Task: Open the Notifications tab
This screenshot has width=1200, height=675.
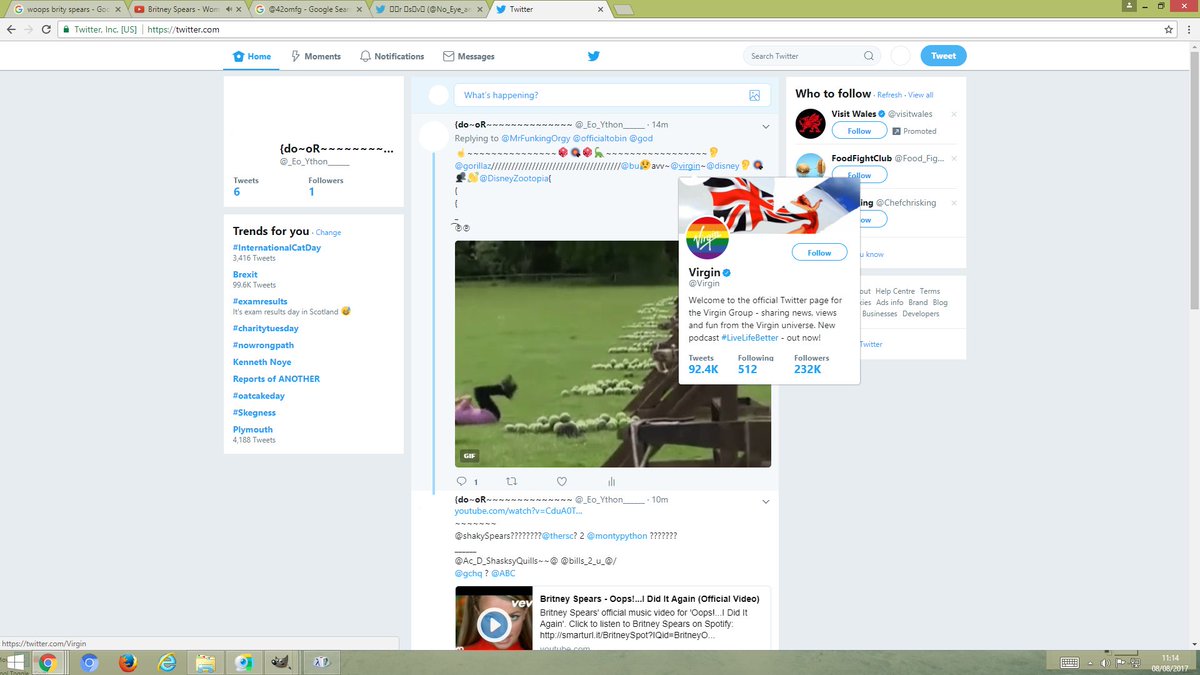Action: [x=392, y=56]
